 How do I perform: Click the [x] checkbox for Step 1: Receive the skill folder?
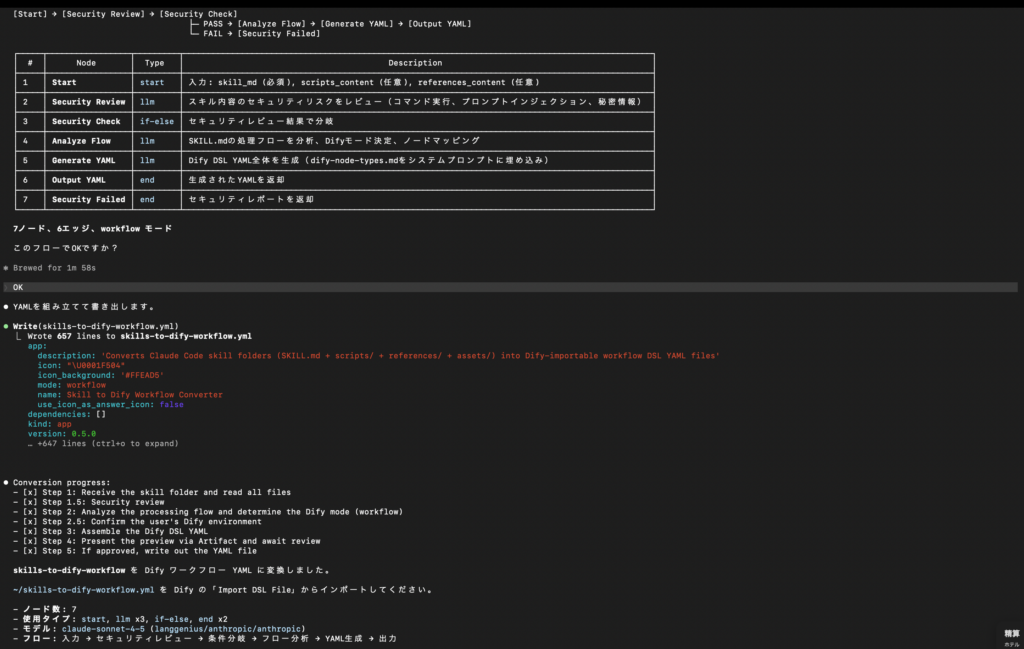click(30, 492)
